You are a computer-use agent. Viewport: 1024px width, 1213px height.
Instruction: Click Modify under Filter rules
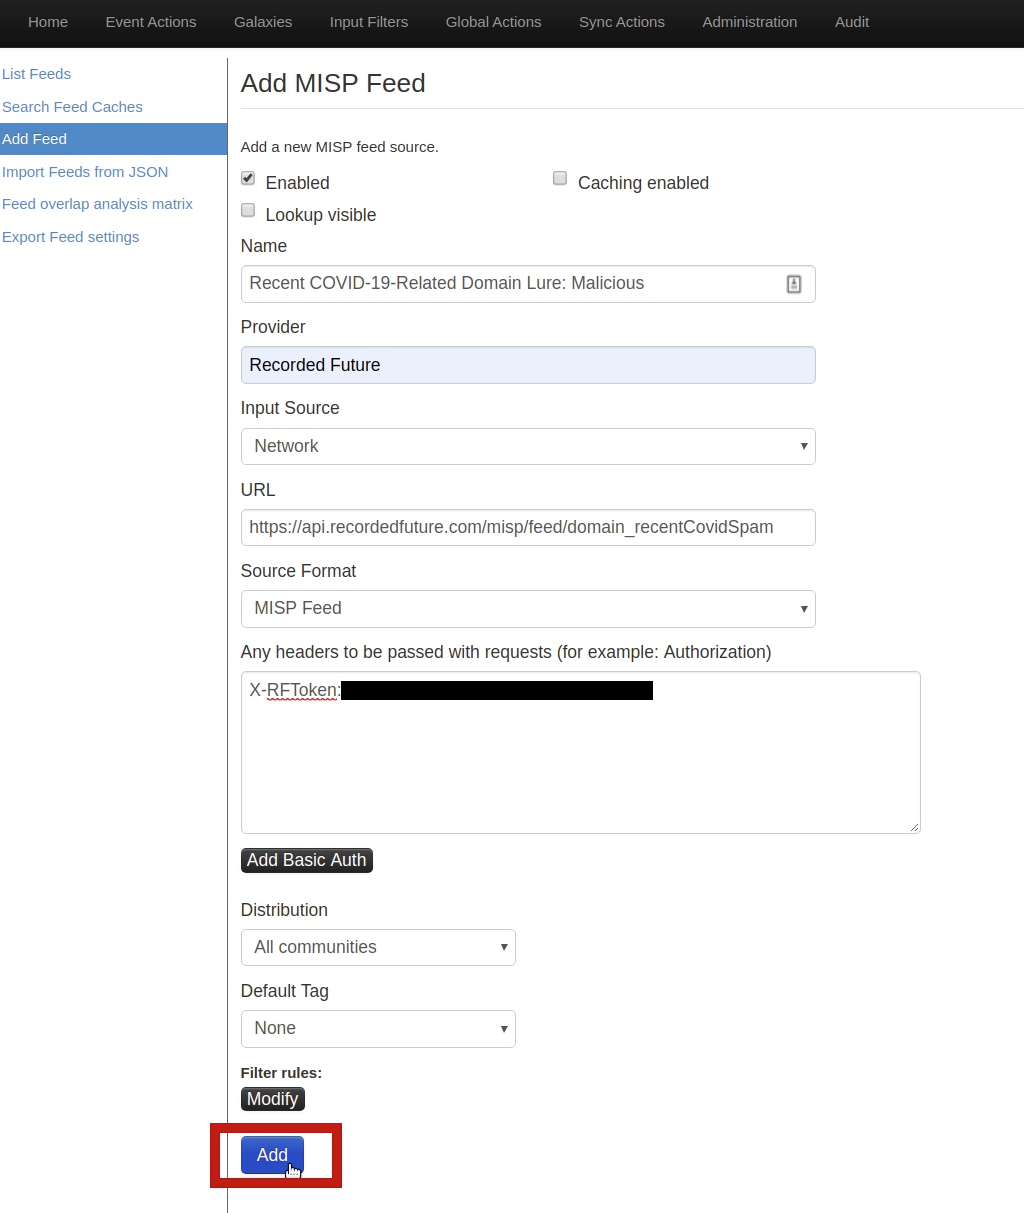[x=272, y=1099]
